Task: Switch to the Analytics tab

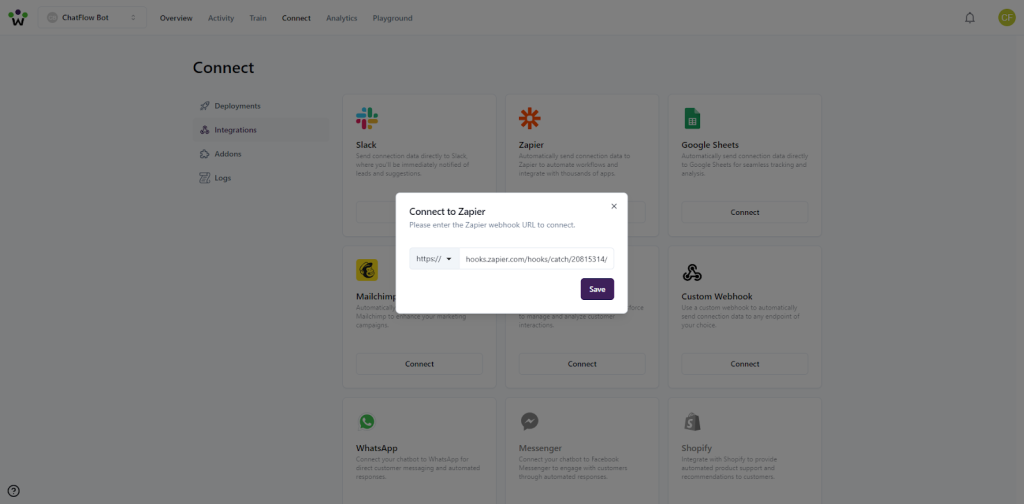Action: point(341,18)
